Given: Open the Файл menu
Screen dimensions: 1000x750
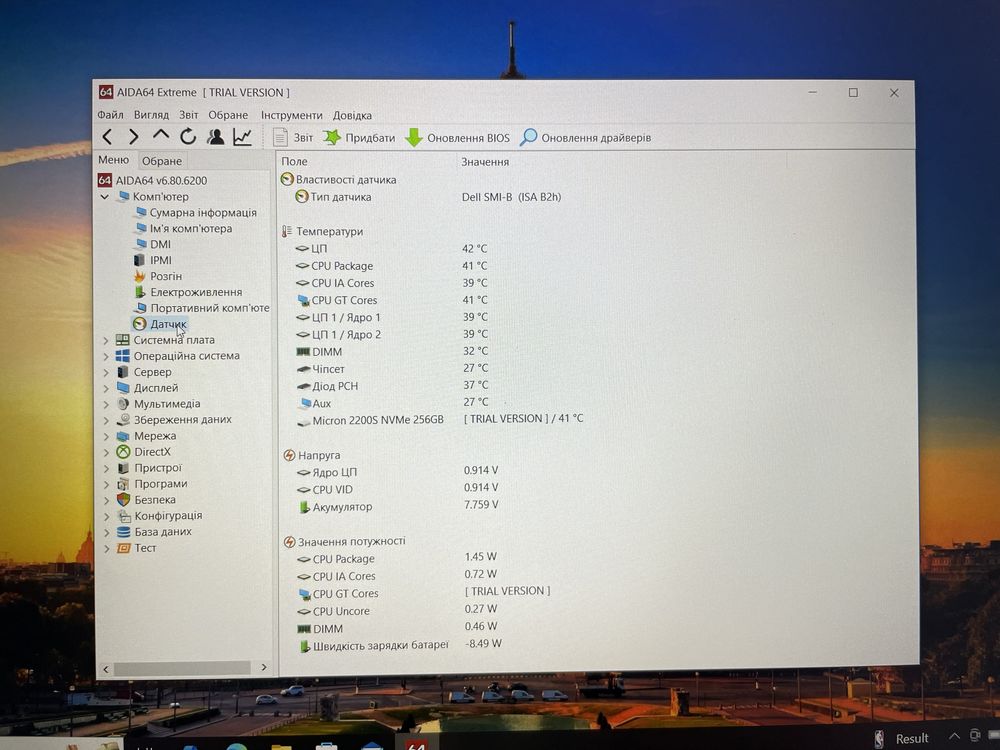Looking at the screenshot, I should coord(110,115).
